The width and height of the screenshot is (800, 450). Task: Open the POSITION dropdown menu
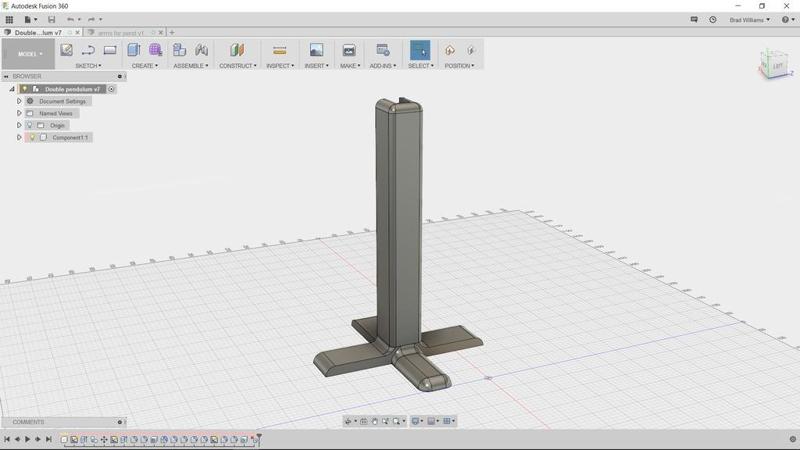tap(459, 66)
